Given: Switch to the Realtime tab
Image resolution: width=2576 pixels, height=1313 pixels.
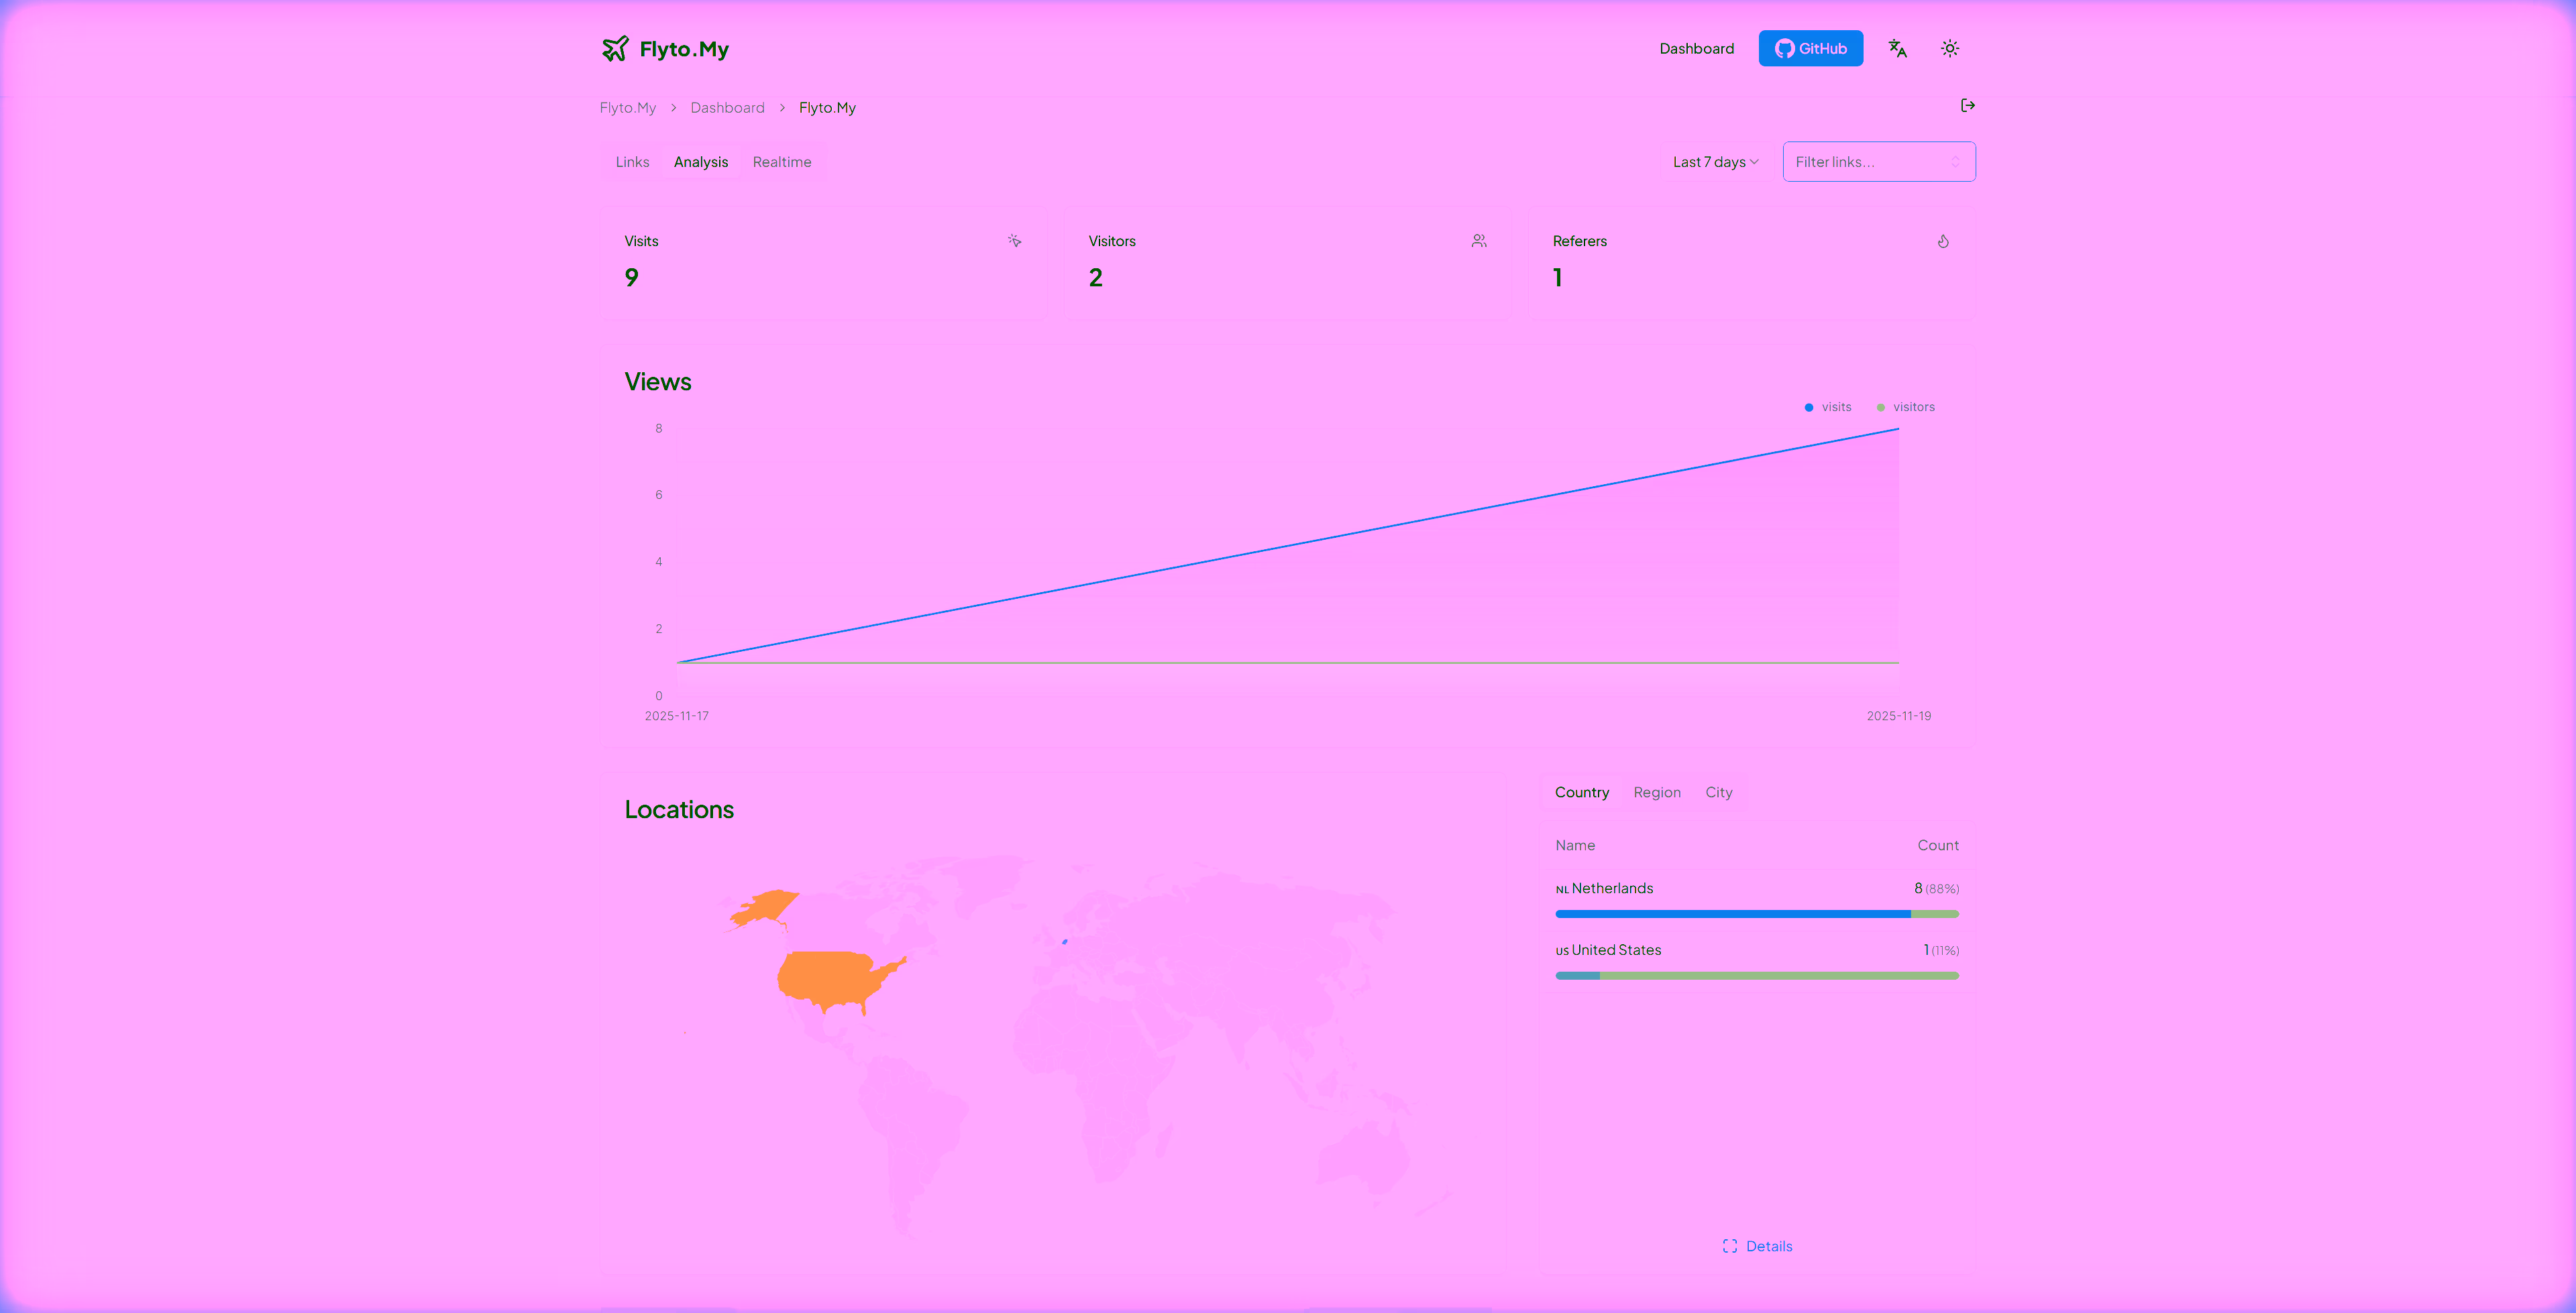Looking at the screenshot, I should click(781, 162).
